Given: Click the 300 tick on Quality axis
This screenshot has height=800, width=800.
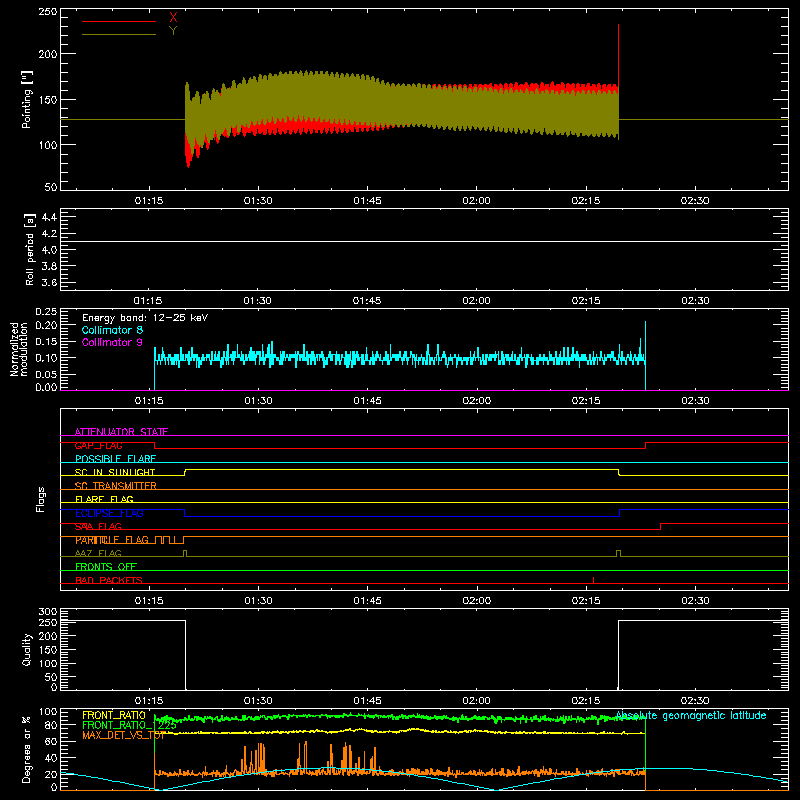Looking at the screenshot, I should 48,612.
